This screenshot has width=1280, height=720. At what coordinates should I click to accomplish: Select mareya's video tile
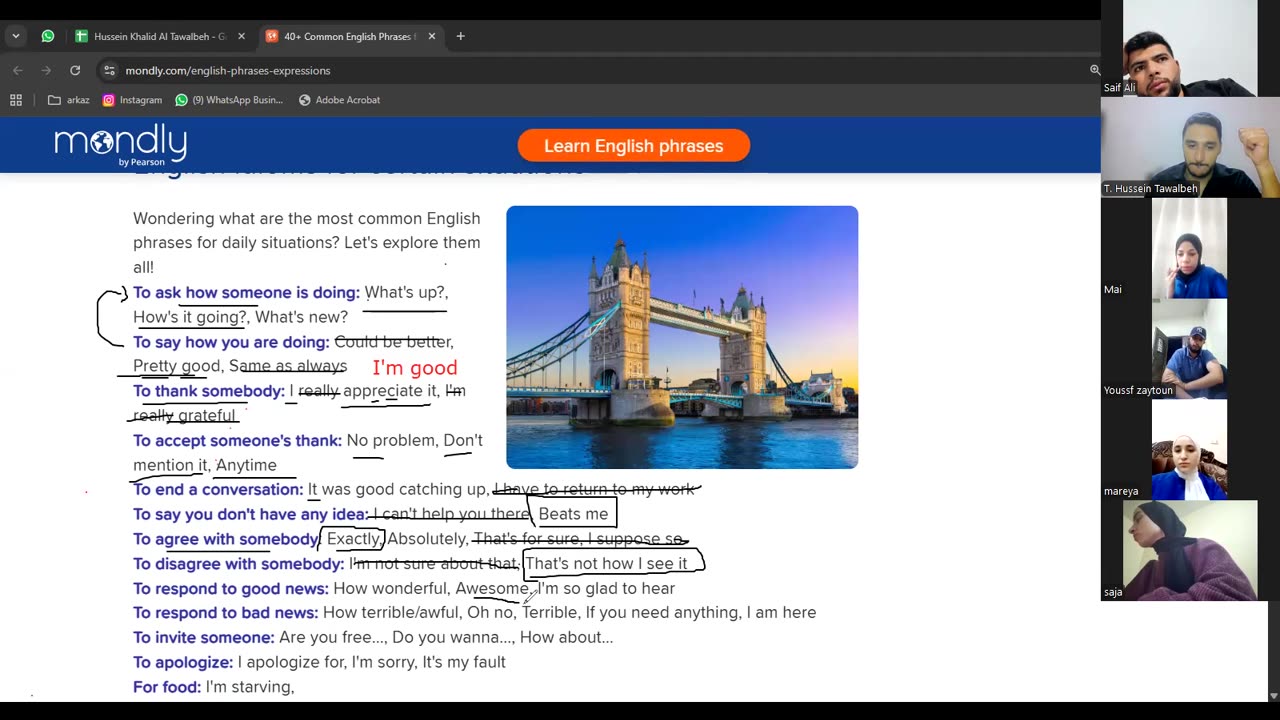1190,450
